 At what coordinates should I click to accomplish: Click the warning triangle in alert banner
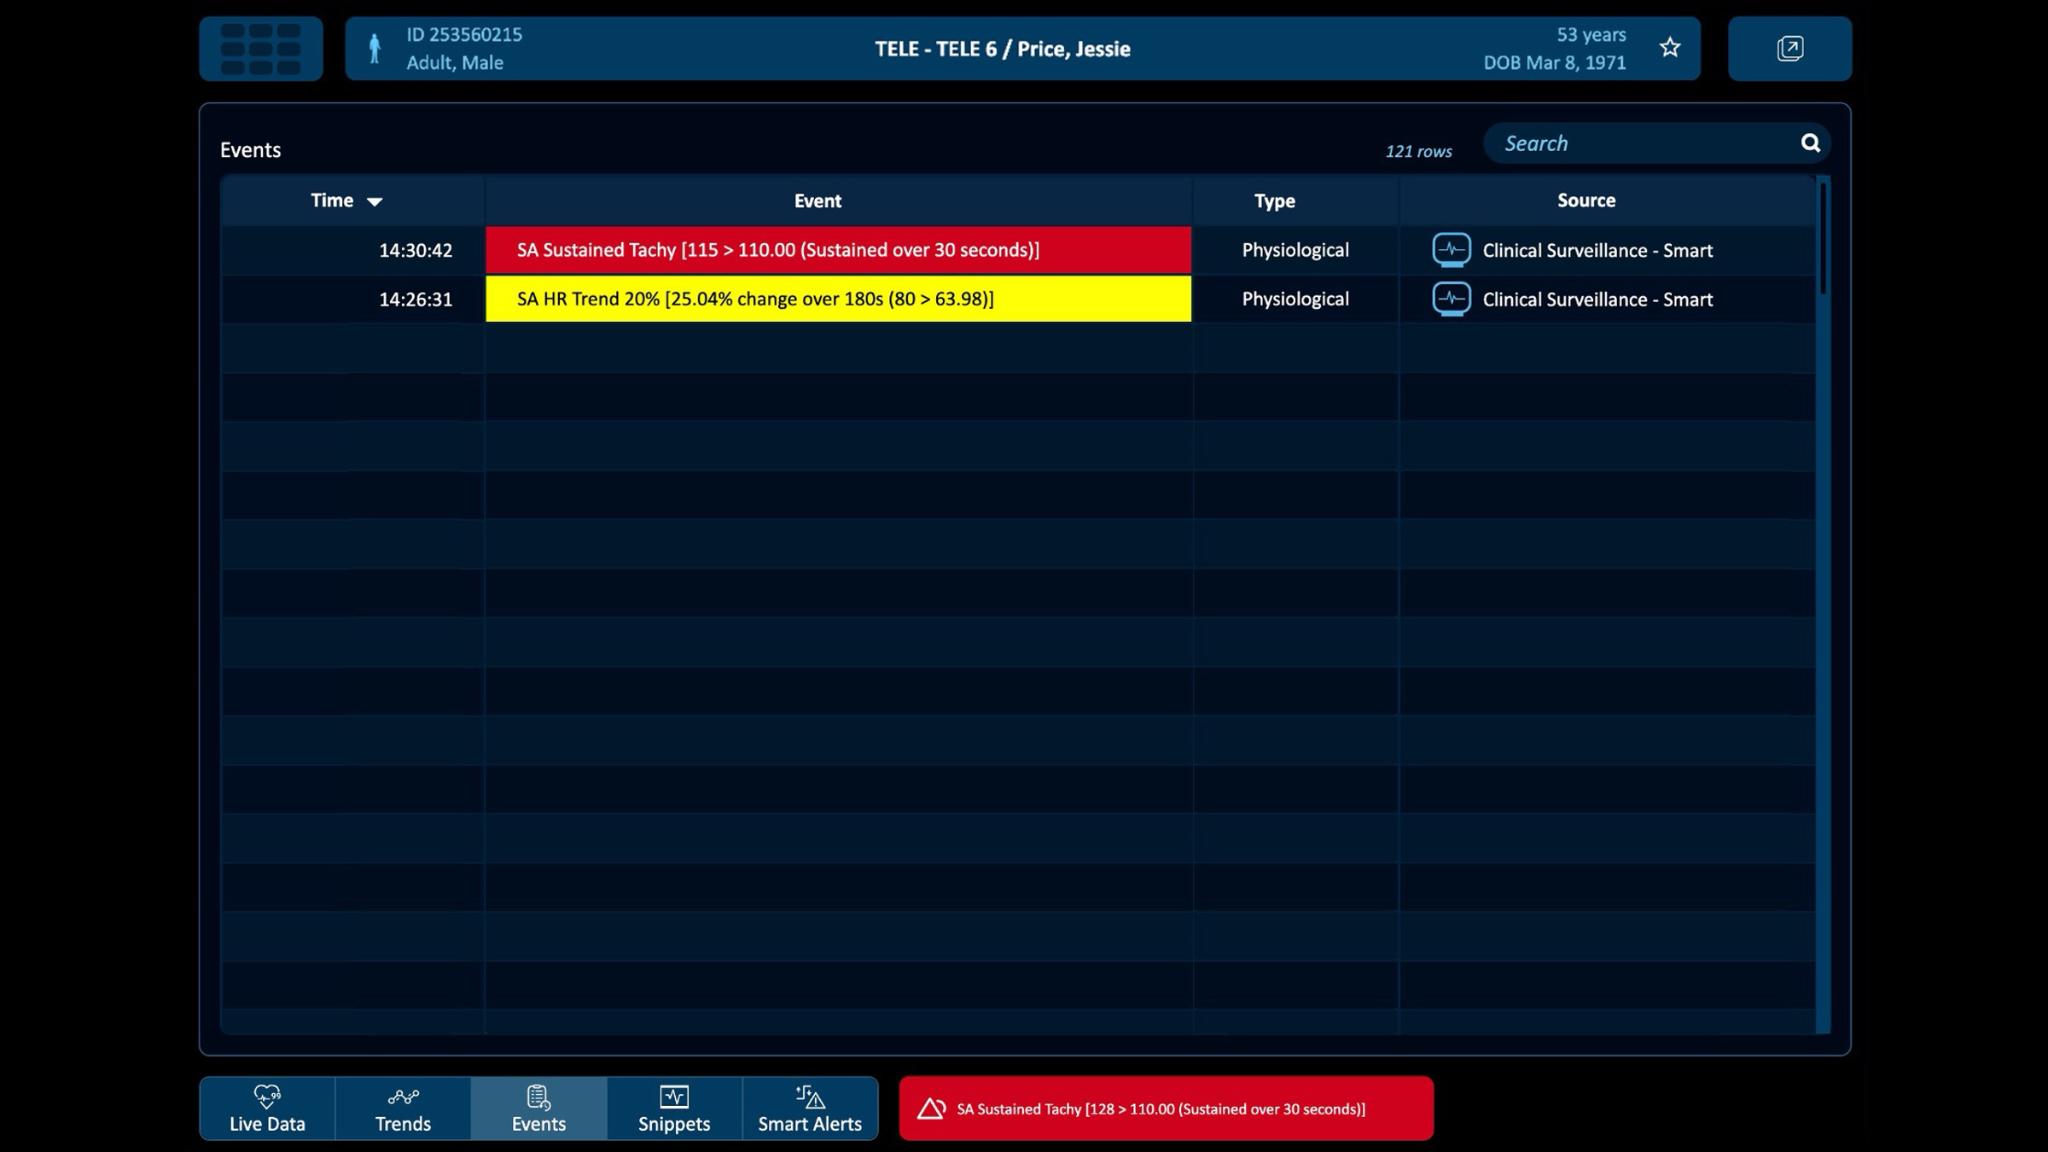point(931,1108)
